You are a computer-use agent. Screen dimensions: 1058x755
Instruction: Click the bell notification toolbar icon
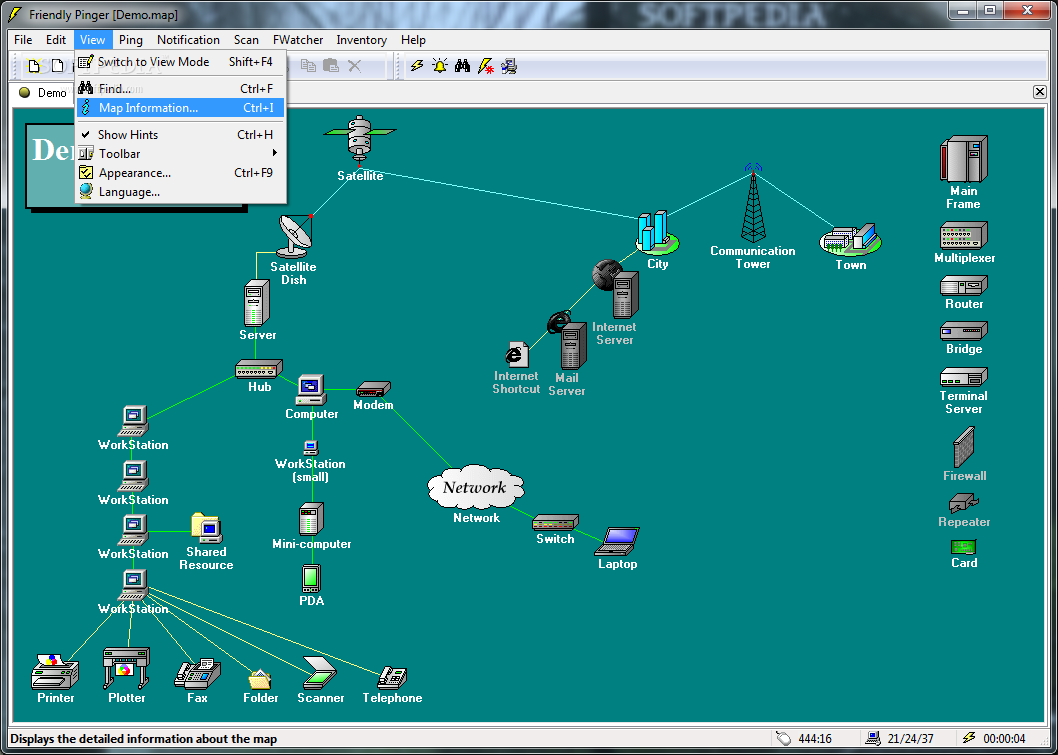[x=440, y=65]
